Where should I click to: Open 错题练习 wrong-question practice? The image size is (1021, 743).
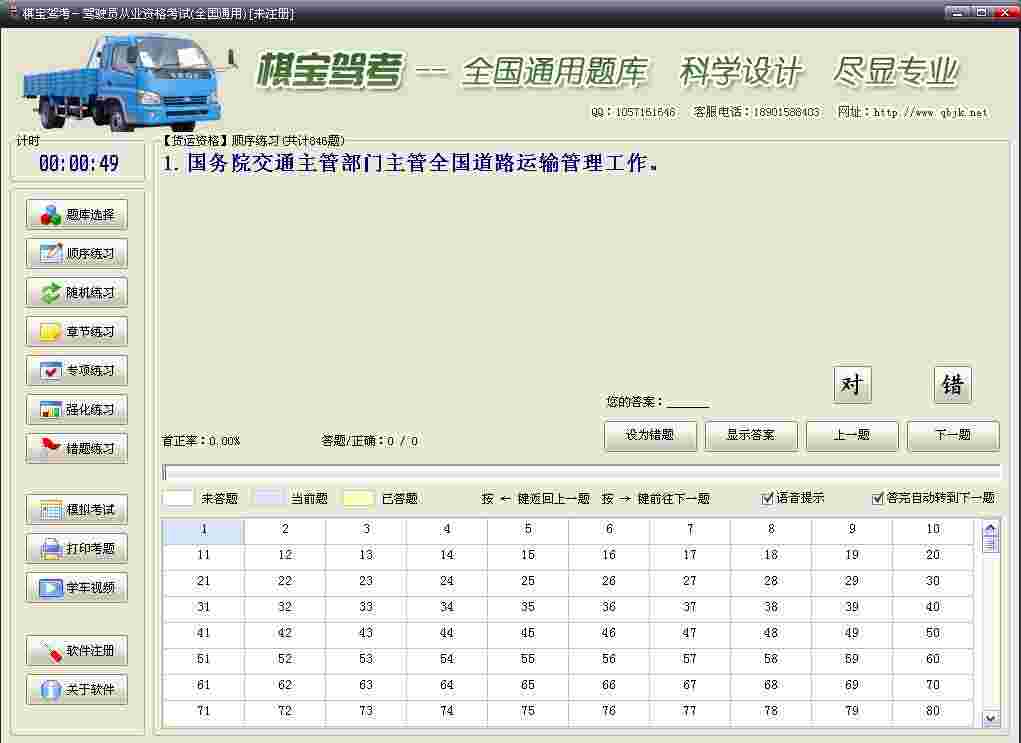point(77,449)
